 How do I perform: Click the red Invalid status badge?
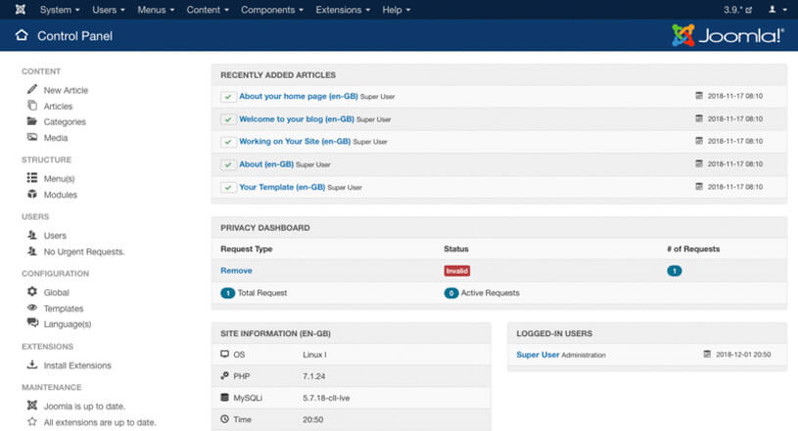pyautogui.click(x=456, y=271)
